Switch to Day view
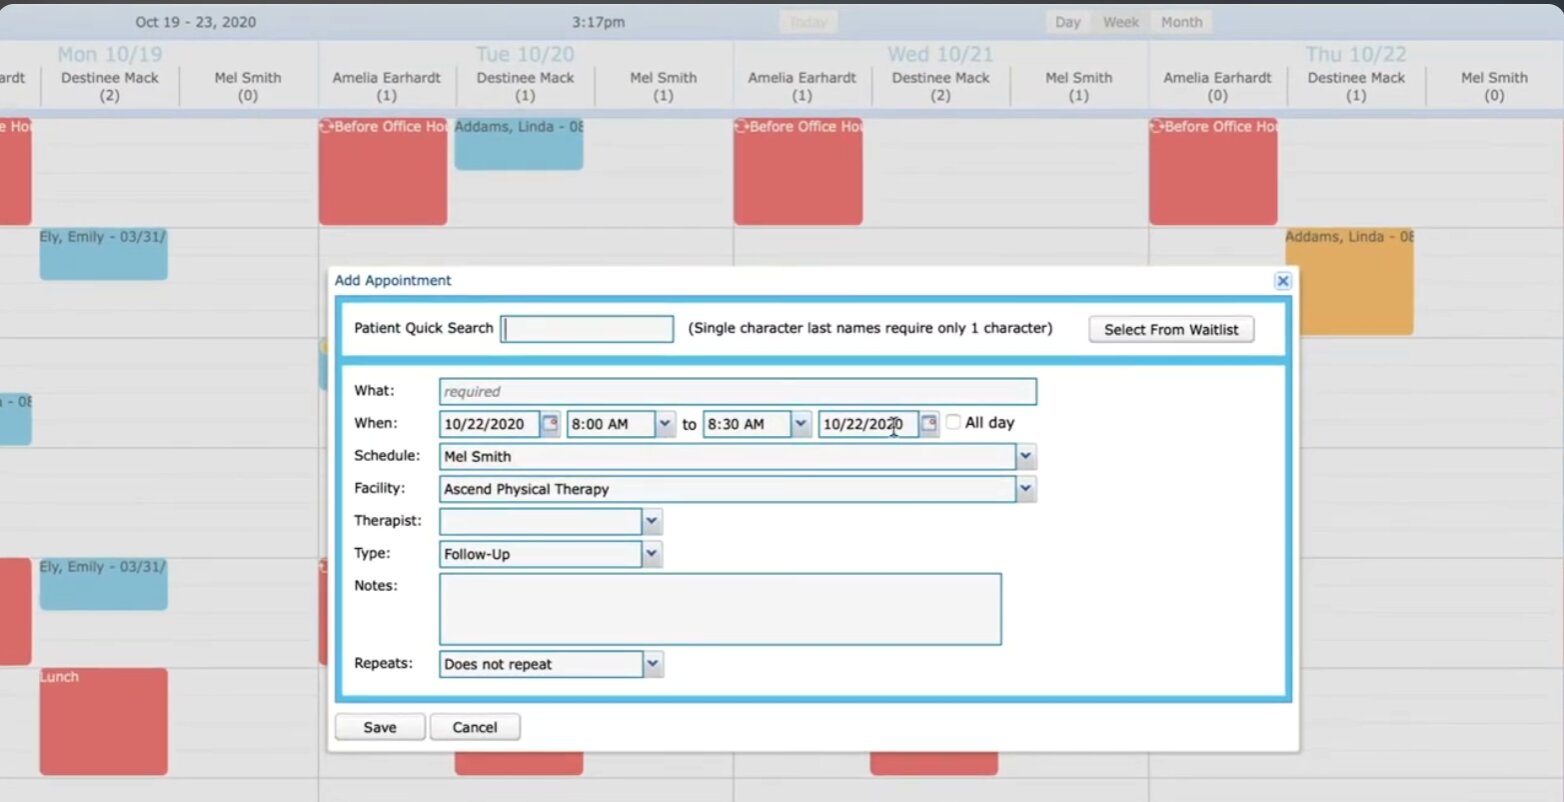Viewport: 1564px width, 802px height. coord(1068,22)
